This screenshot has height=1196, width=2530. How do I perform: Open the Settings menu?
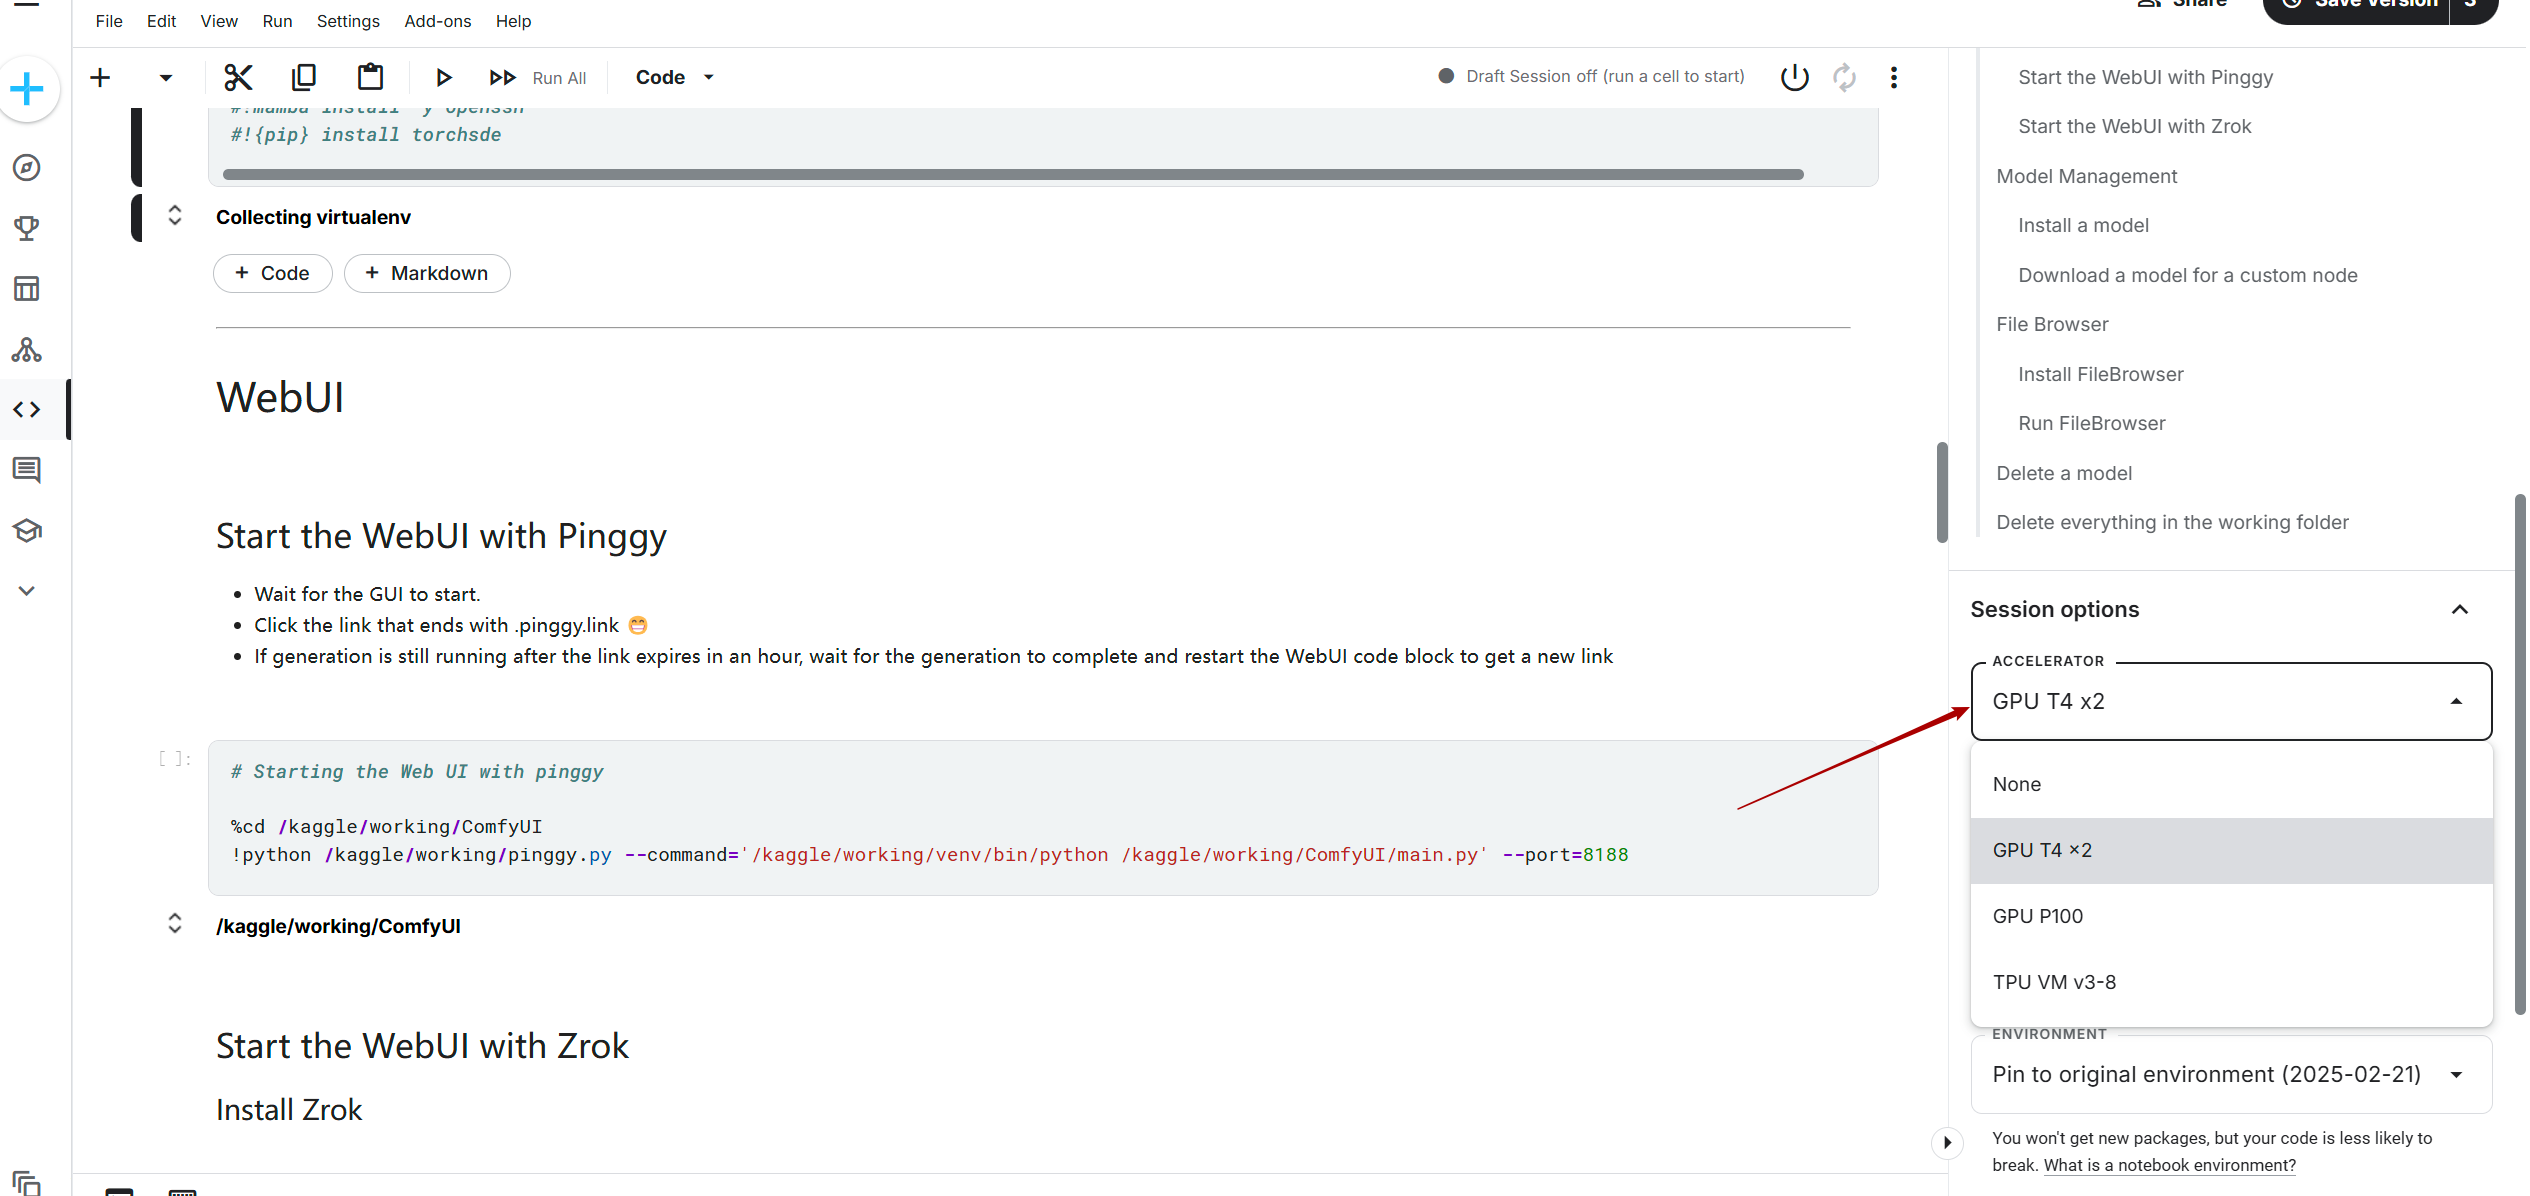click(347, 21)
